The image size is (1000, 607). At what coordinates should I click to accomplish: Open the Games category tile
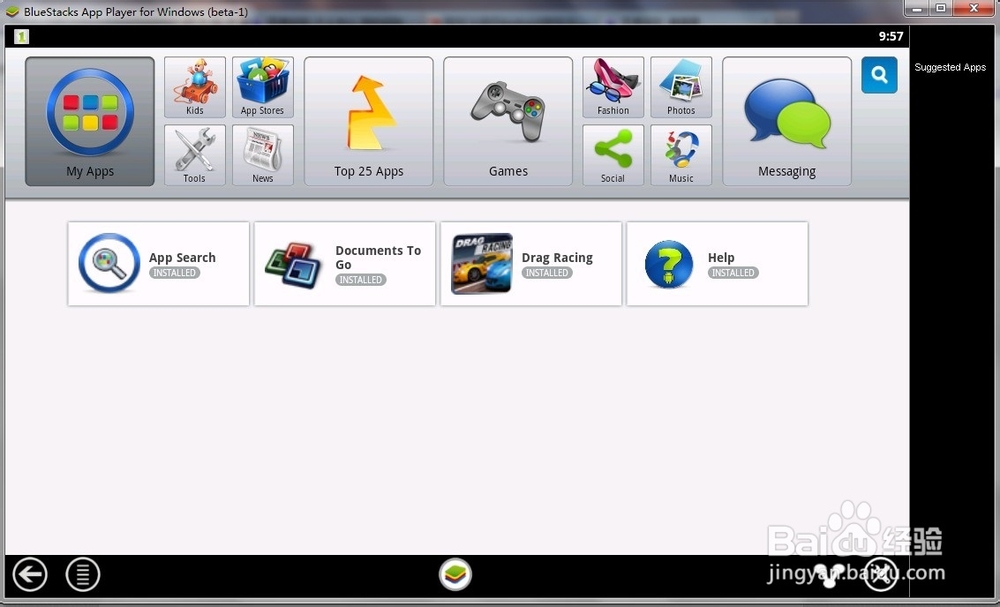[x=508, y=121]
